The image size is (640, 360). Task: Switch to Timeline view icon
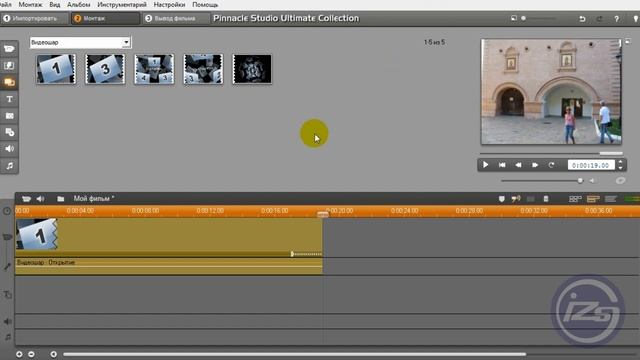tap(593, 199)
